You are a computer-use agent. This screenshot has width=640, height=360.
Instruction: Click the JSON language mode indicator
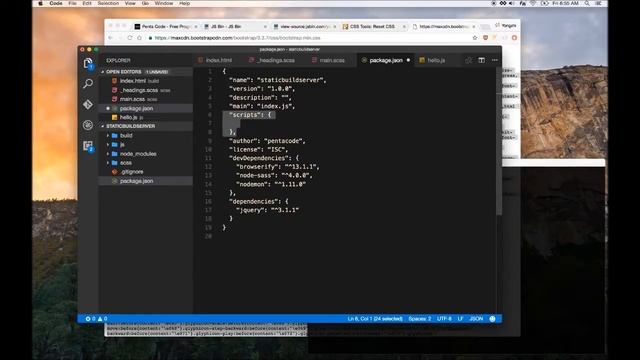coord(476,319)
